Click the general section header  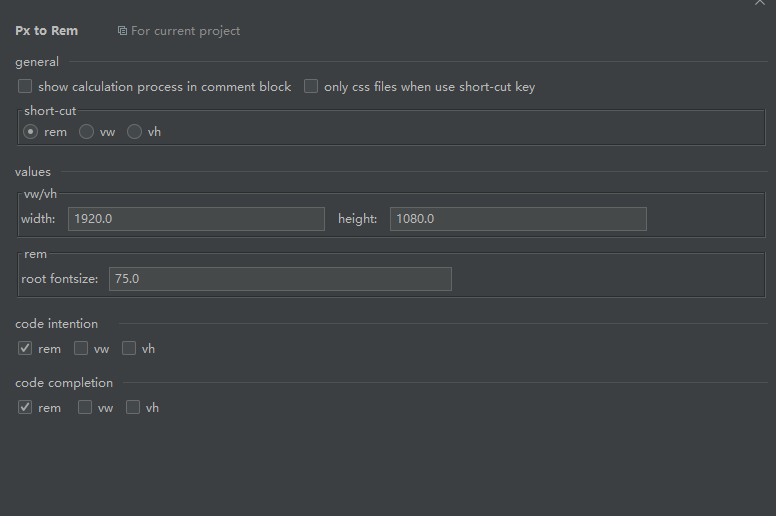[37, 62]
